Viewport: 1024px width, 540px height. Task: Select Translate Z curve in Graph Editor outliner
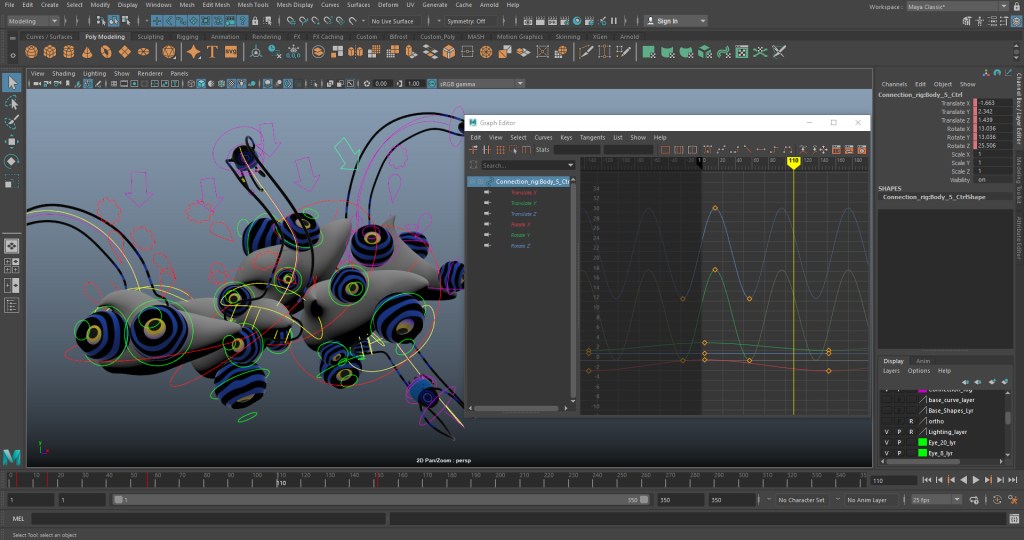point(523,214)
